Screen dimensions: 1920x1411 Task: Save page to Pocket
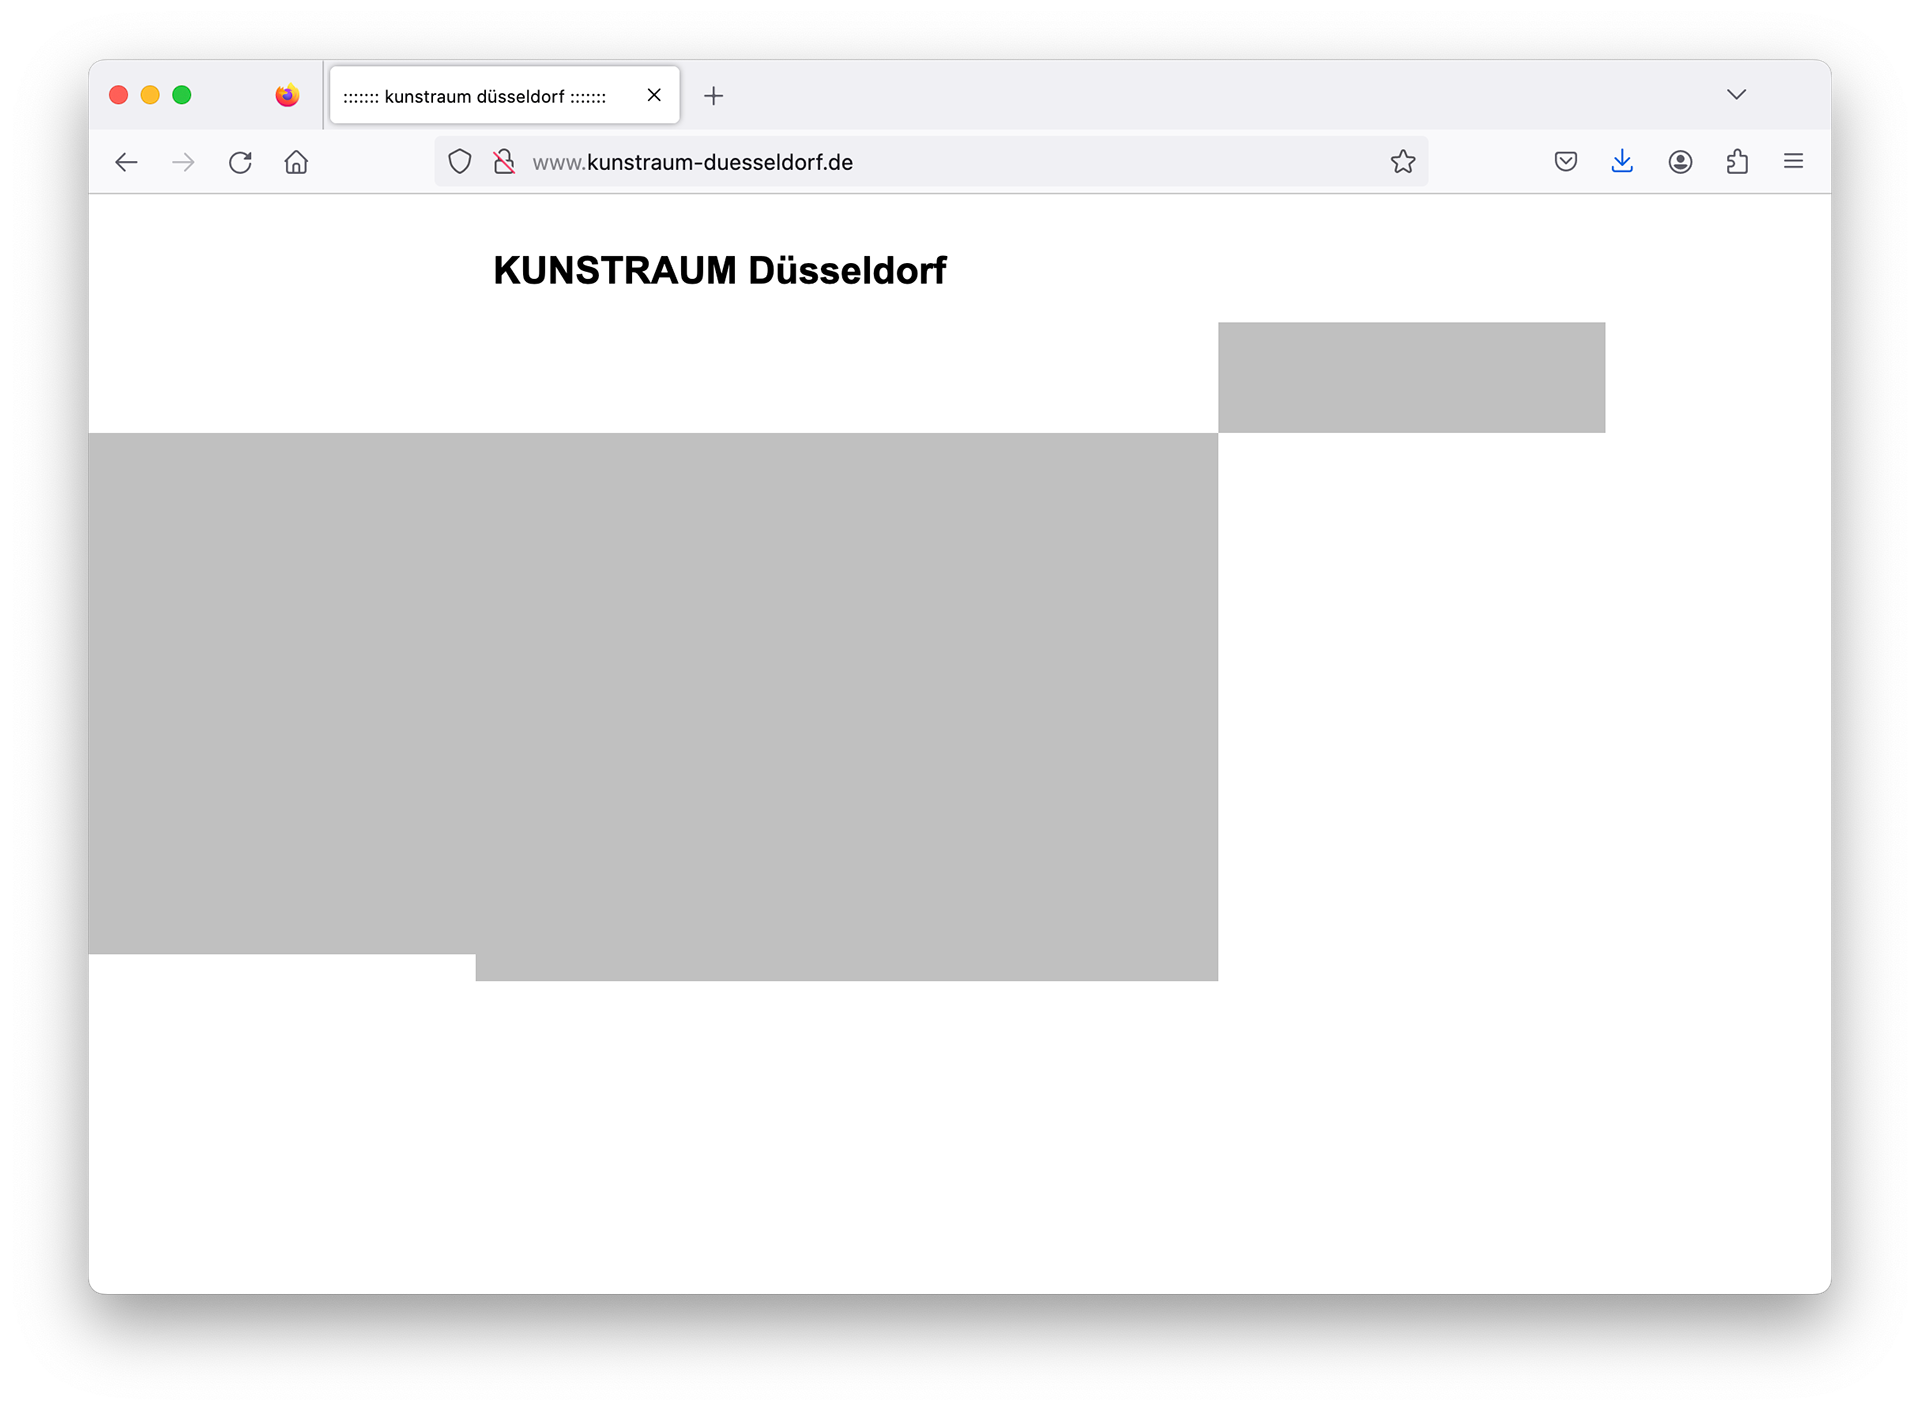pos(1565,162)
